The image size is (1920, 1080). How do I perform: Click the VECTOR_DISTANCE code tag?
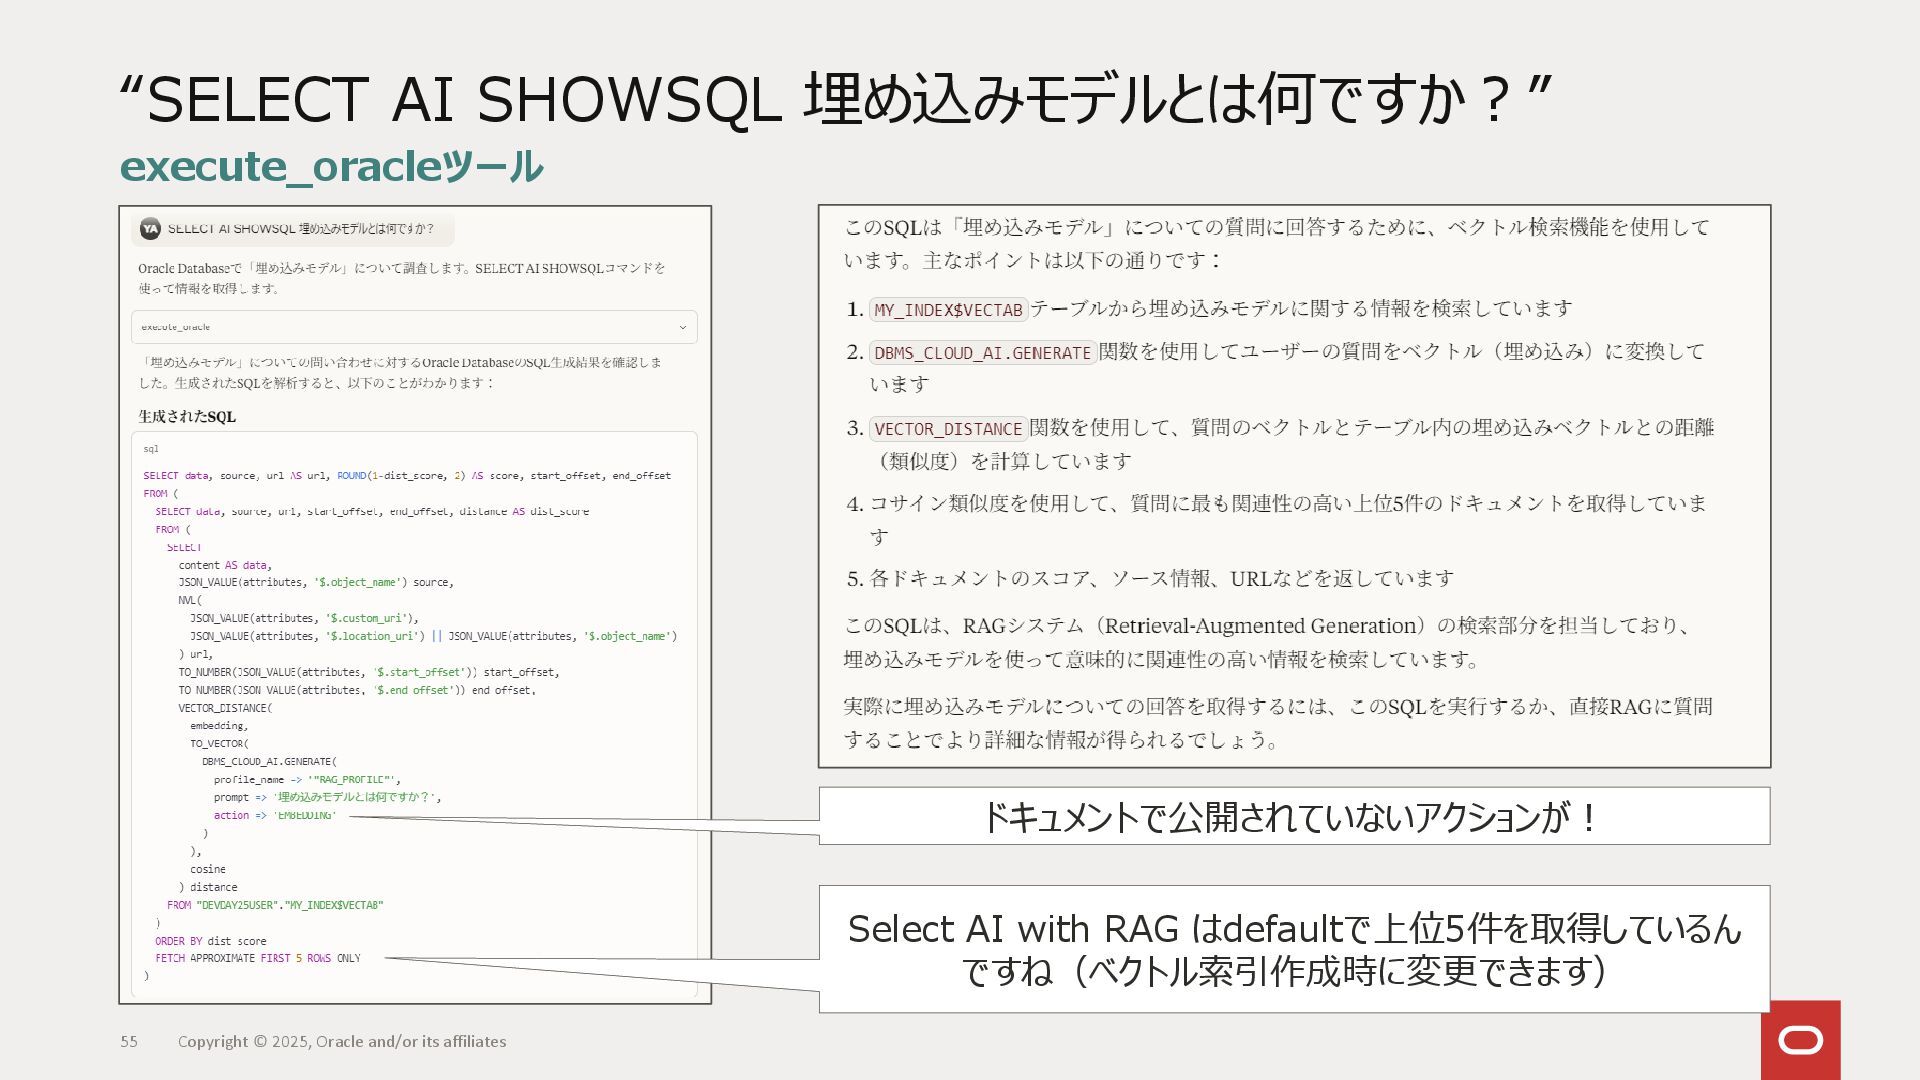tap(947, 429)
